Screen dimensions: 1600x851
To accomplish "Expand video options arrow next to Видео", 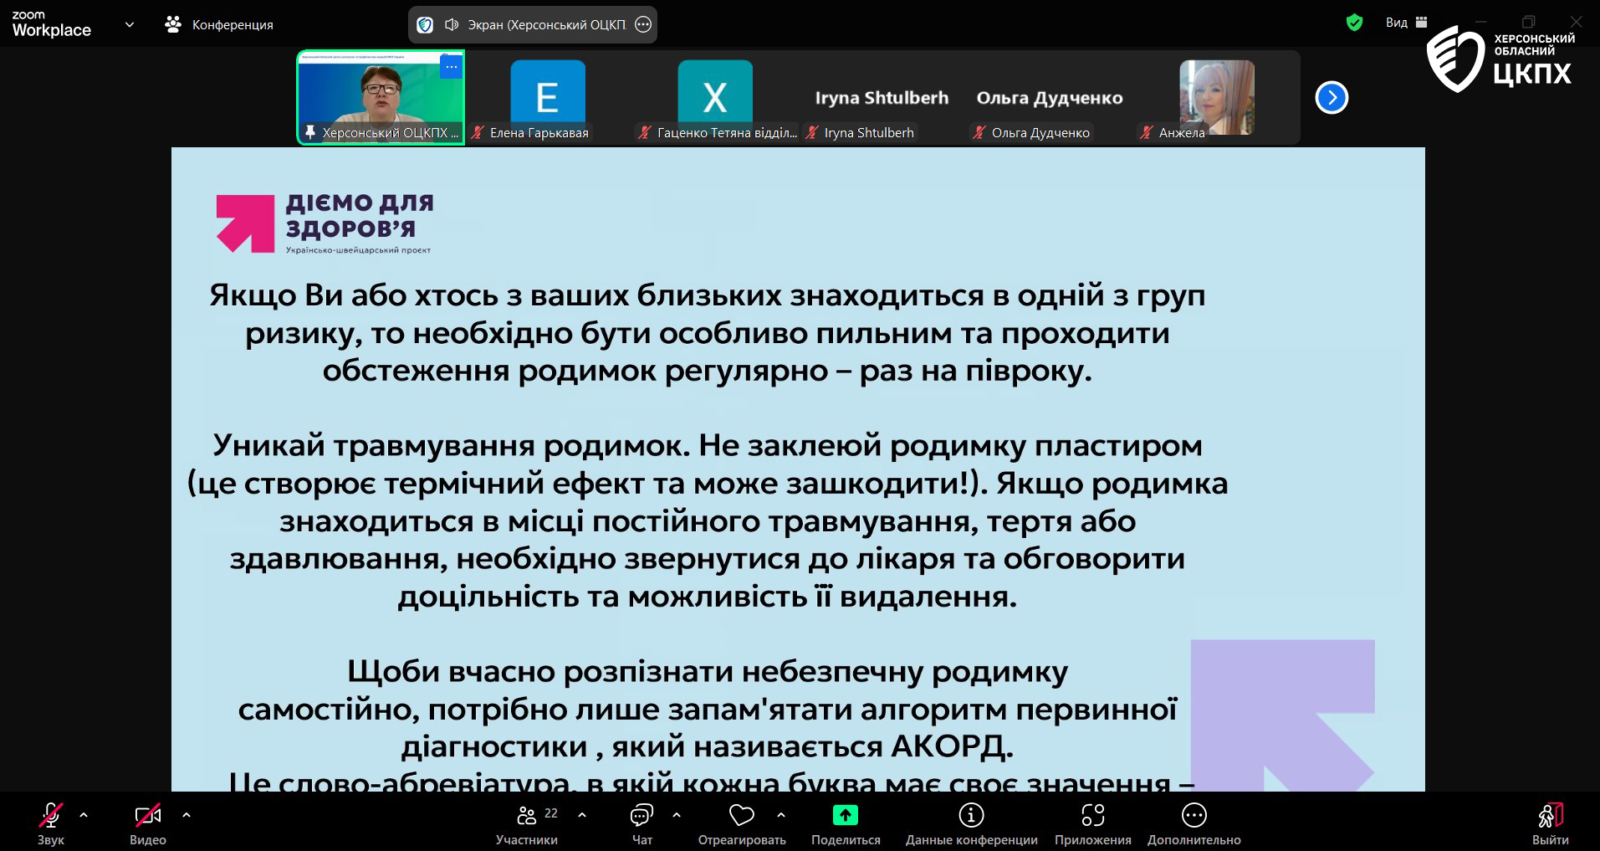I will coord(186,815).
